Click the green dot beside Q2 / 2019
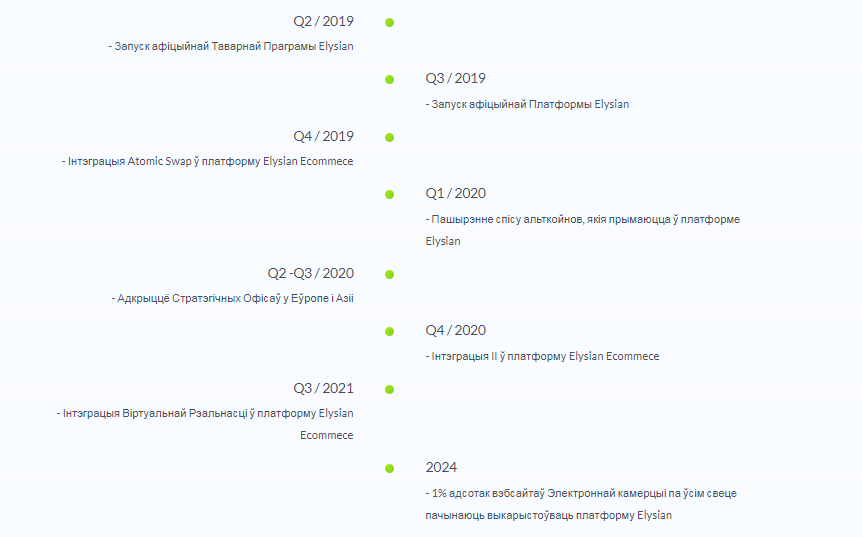Screen dimensions: 862x537 tap(389, 23)
